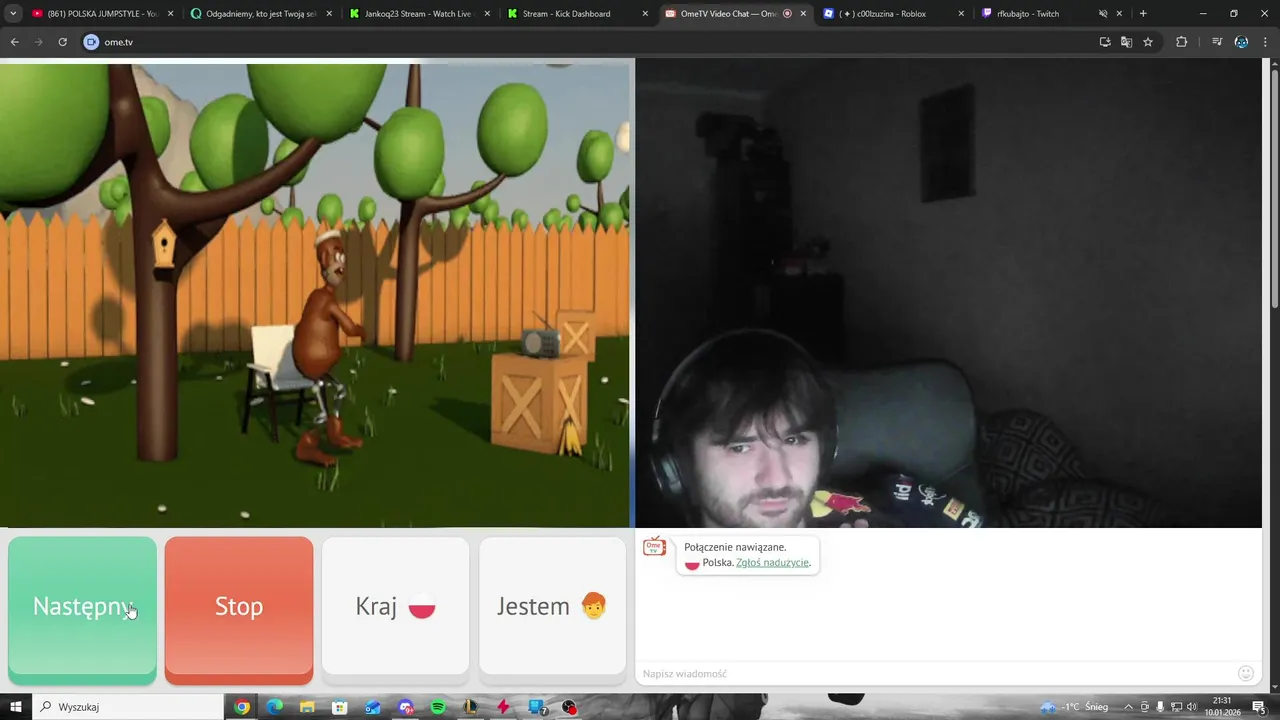Image resolution: width=1280 pixels, height=720 pixels.
Task: Click the red Stop button
Action: (239, 610)
